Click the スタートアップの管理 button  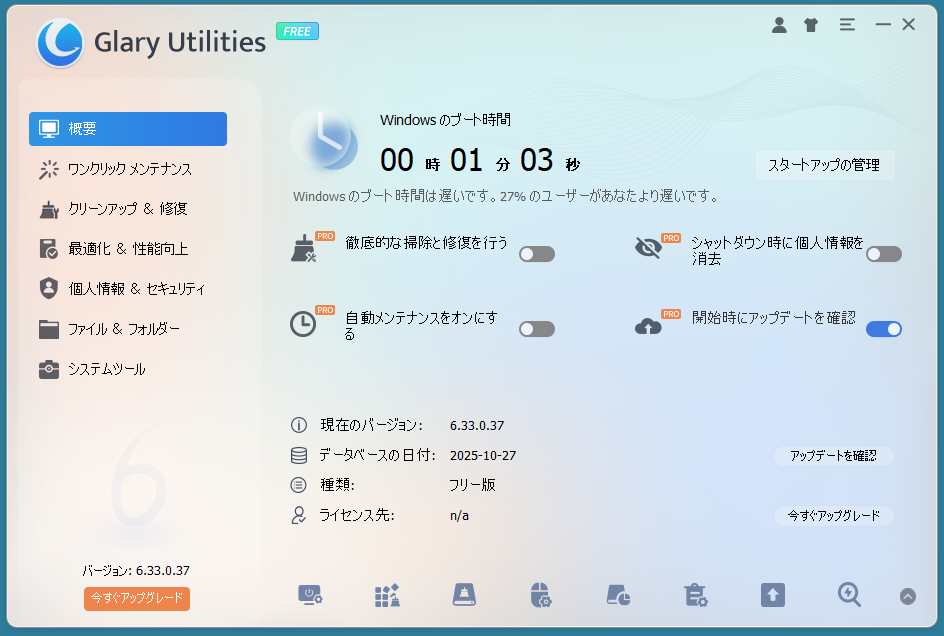(824, 165)
